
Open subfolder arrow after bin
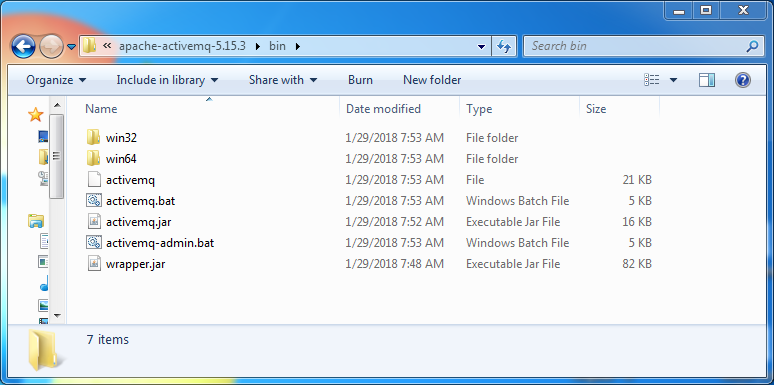[297, 46]
